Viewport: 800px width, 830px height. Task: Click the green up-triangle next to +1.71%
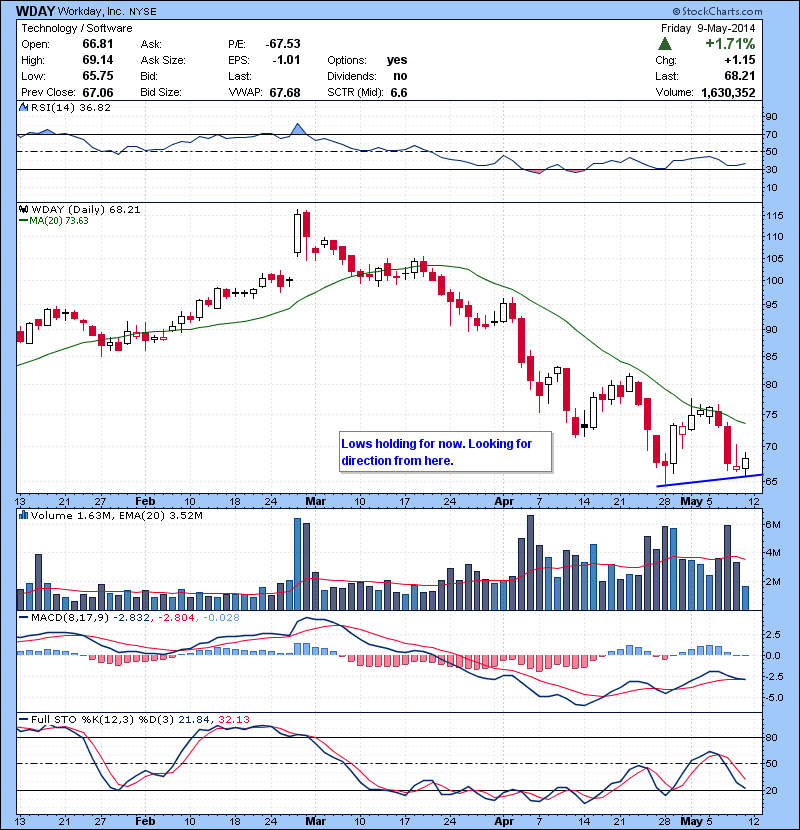click(x=665, y=44)
